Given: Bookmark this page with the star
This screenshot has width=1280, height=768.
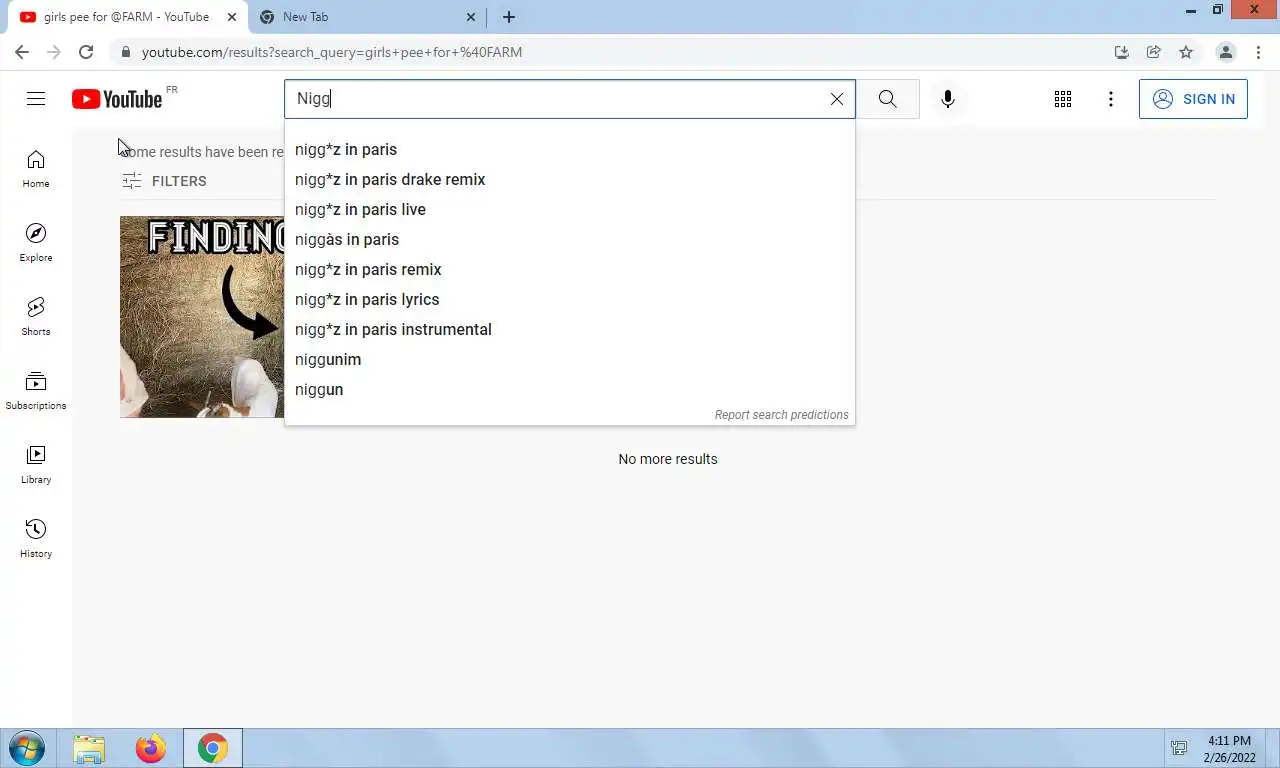Looking at the screenshot, I should click(x=1186, y=52).
